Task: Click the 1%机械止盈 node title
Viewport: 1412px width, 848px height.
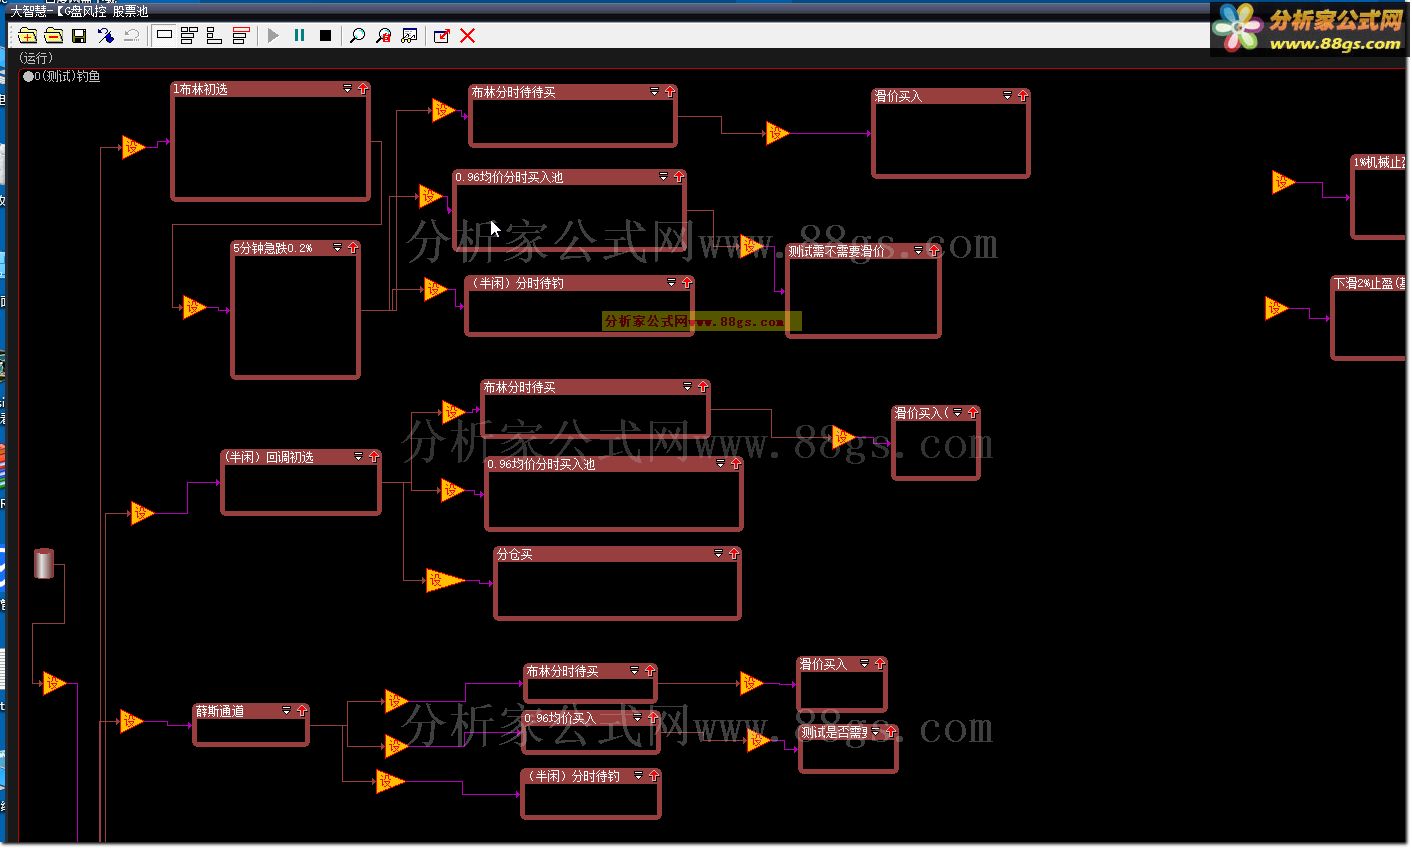Action: tap(1380, 162)
